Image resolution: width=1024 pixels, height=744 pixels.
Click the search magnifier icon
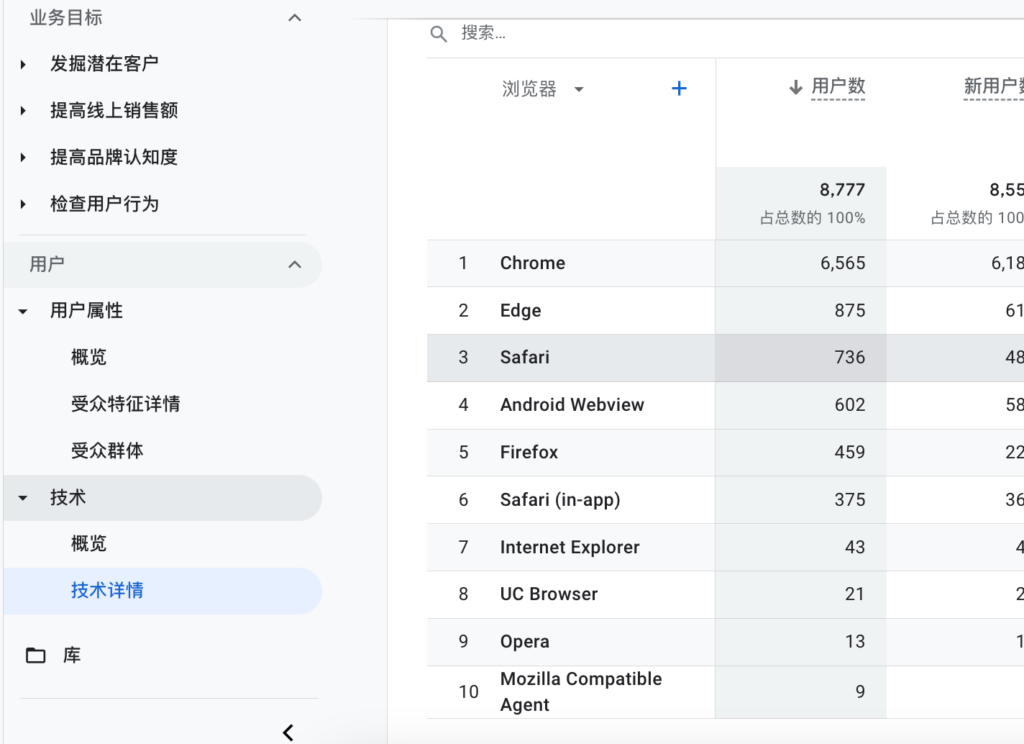point(439,33)
